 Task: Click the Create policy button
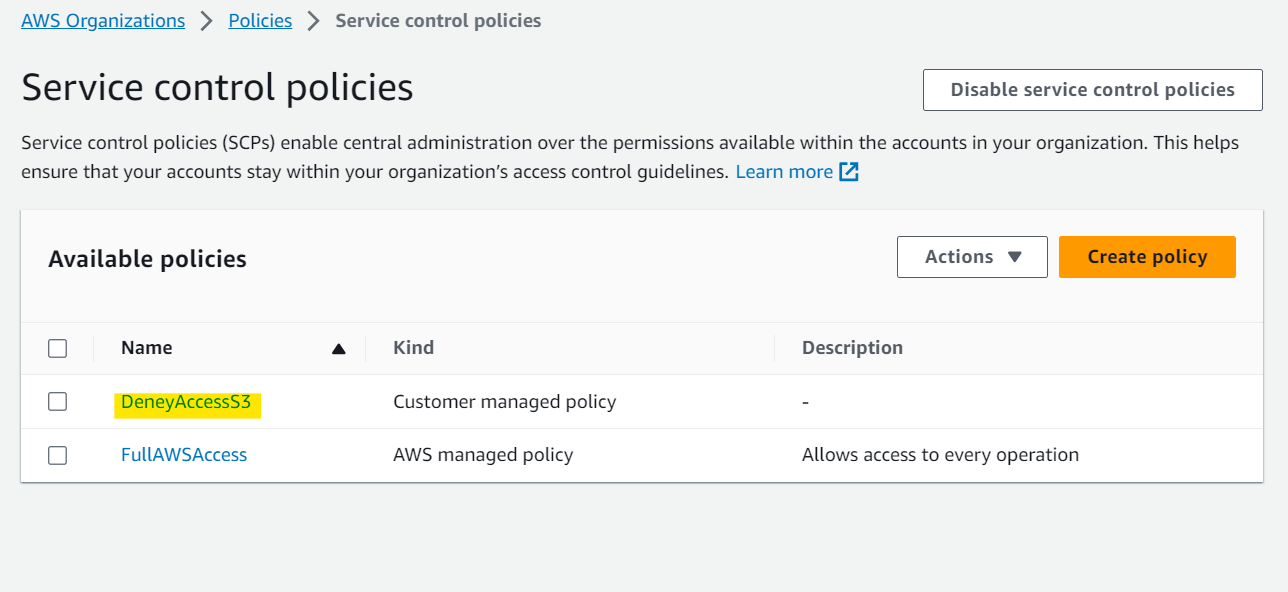(1147, 257)
